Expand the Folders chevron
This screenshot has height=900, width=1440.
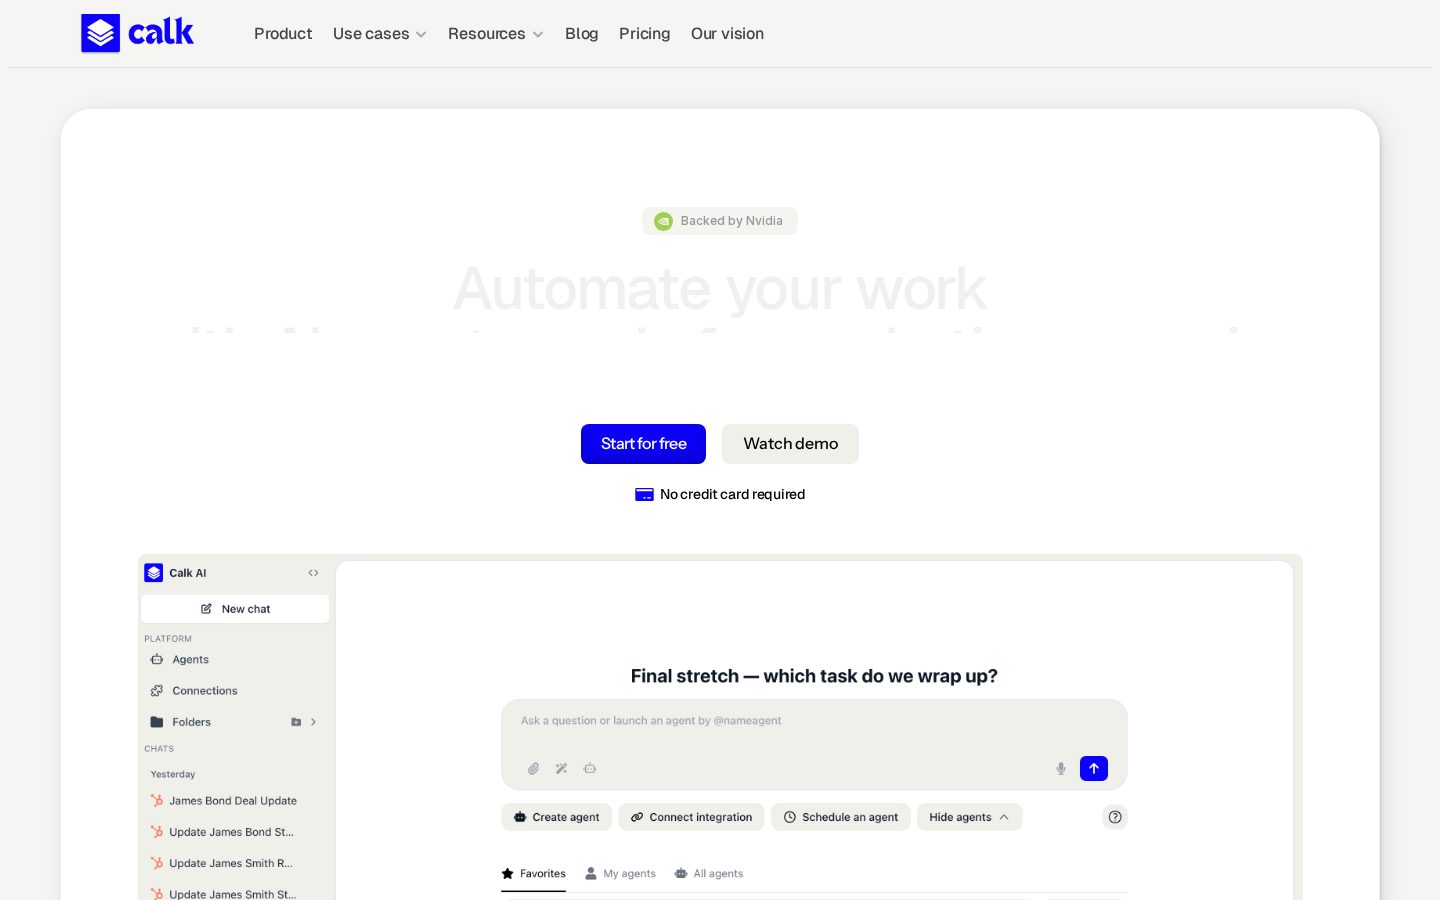point(313,722)
